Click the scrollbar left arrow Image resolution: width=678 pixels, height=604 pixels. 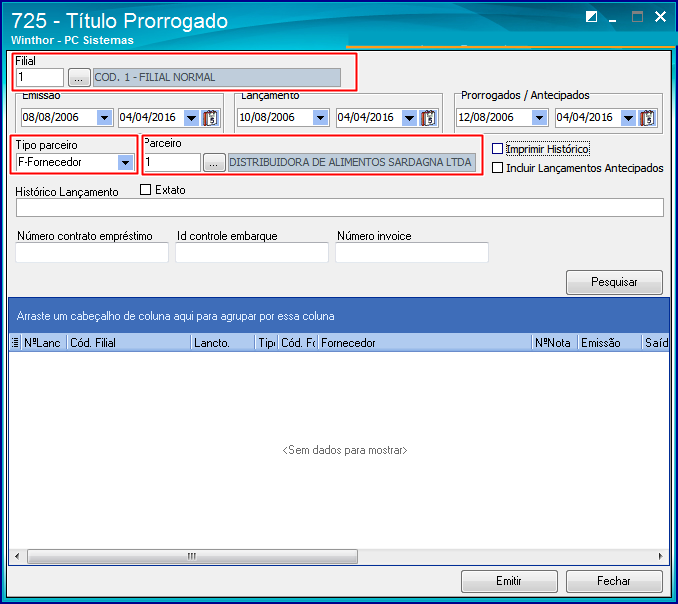tap(17, 556)
